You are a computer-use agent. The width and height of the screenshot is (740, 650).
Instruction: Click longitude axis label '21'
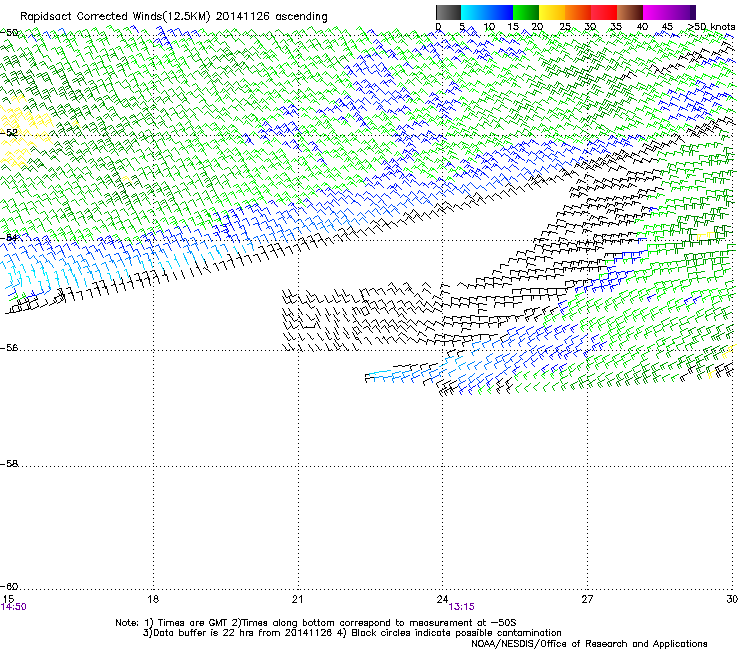click(x=297, y=599)
